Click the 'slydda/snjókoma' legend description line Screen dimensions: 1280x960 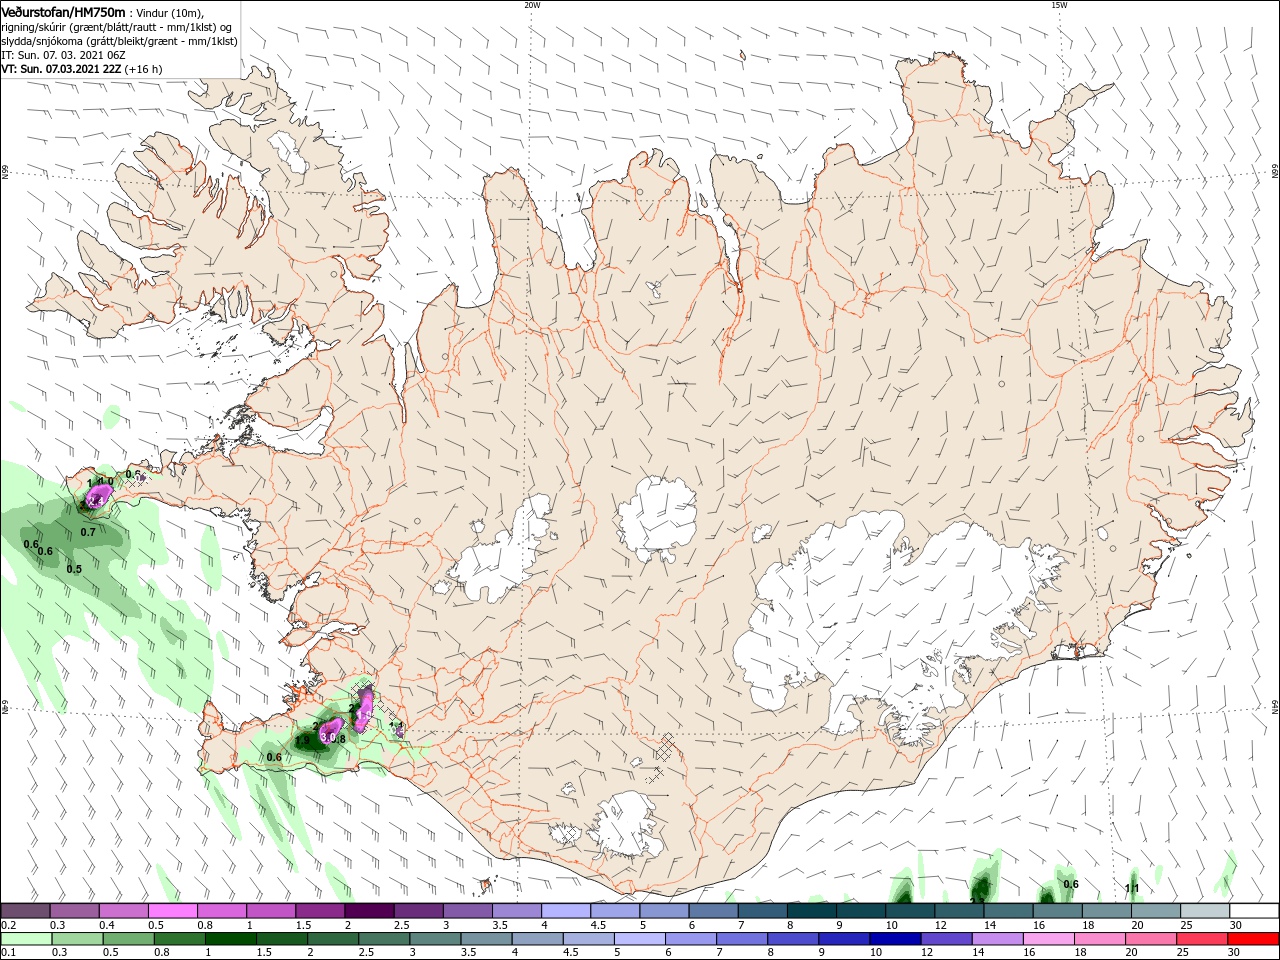coord(119,42)
